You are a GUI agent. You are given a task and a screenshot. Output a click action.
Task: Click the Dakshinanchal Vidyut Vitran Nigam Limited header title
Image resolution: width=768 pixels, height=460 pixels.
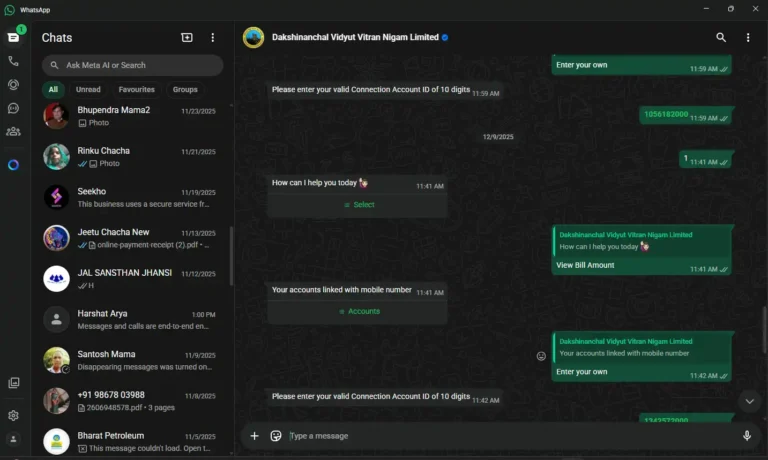coord(355,37)
